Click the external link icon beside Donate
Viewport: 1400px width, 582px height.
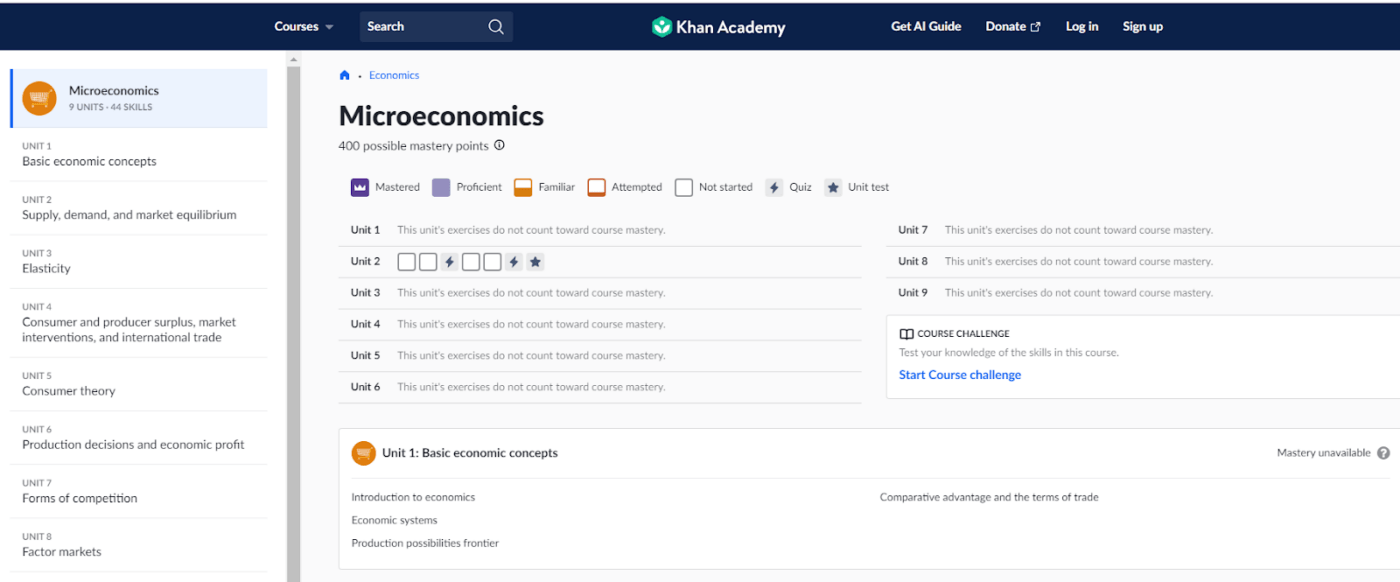pos(1036,26)
